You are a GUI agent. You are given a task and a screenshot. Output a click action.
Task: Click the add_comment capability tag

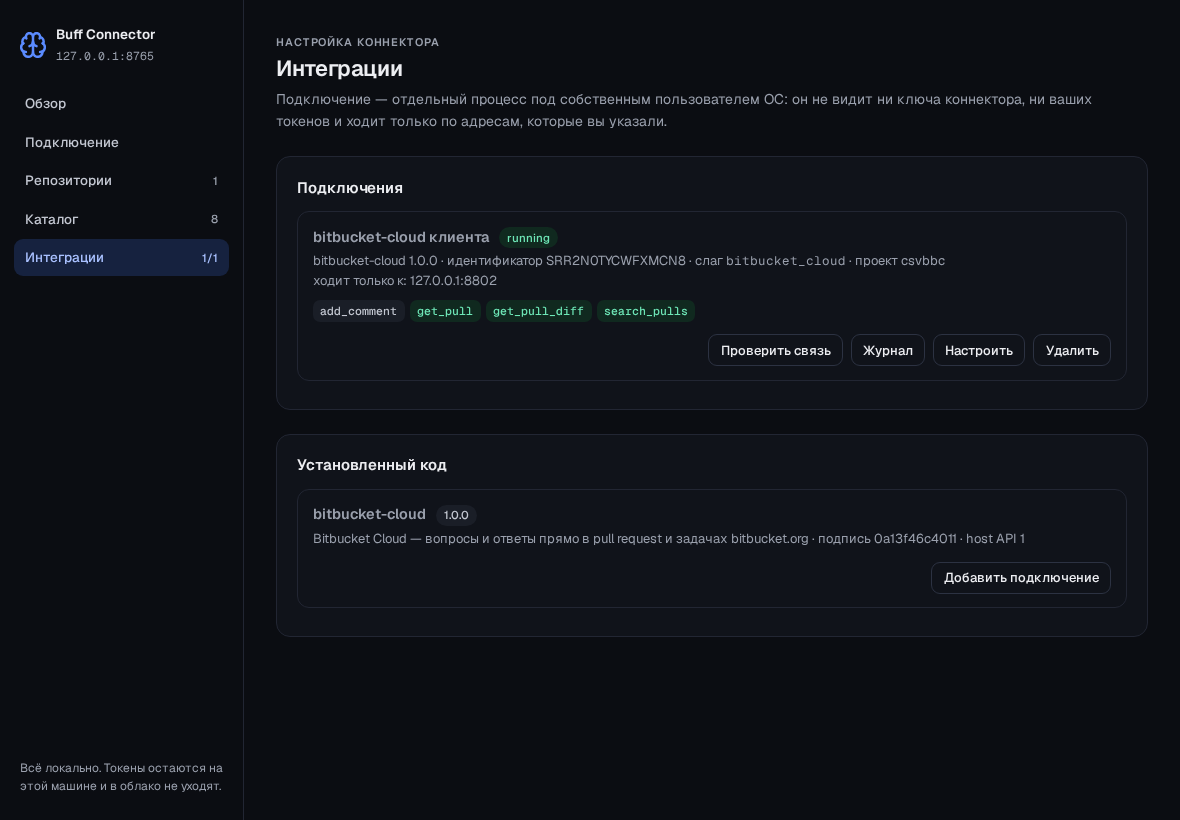click(x=358, y=311)
